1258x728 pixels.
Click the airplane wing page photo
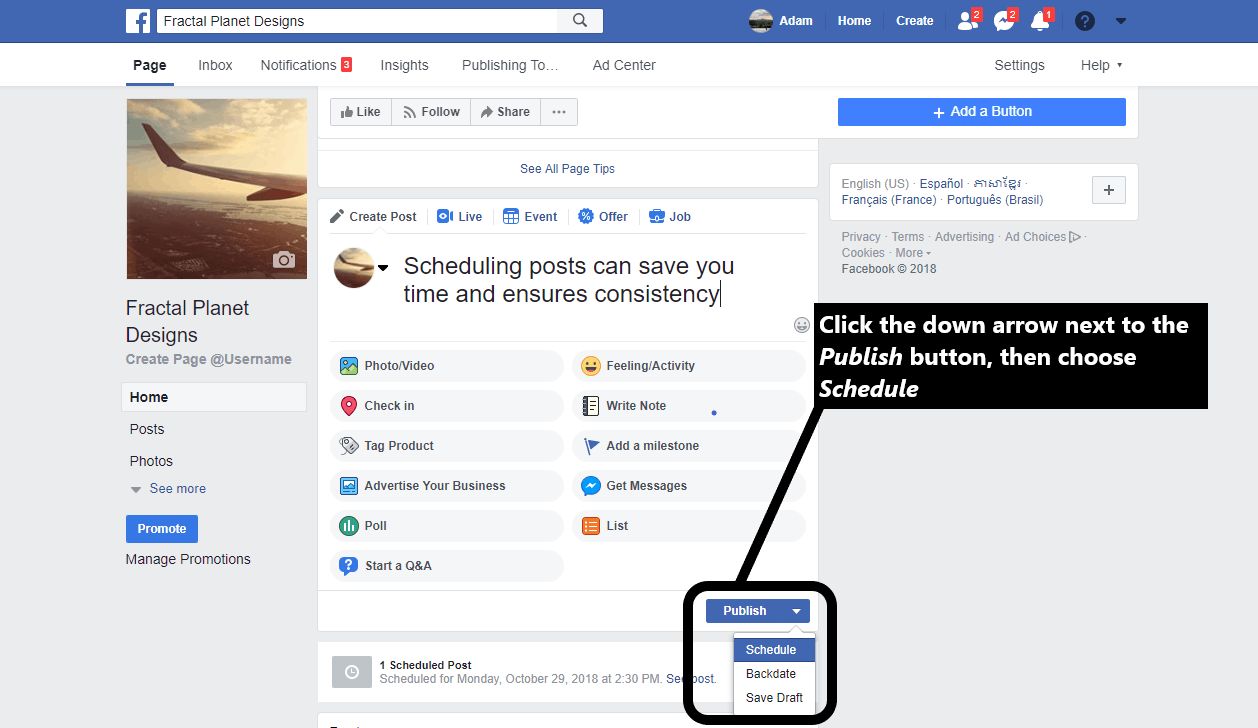217,189
